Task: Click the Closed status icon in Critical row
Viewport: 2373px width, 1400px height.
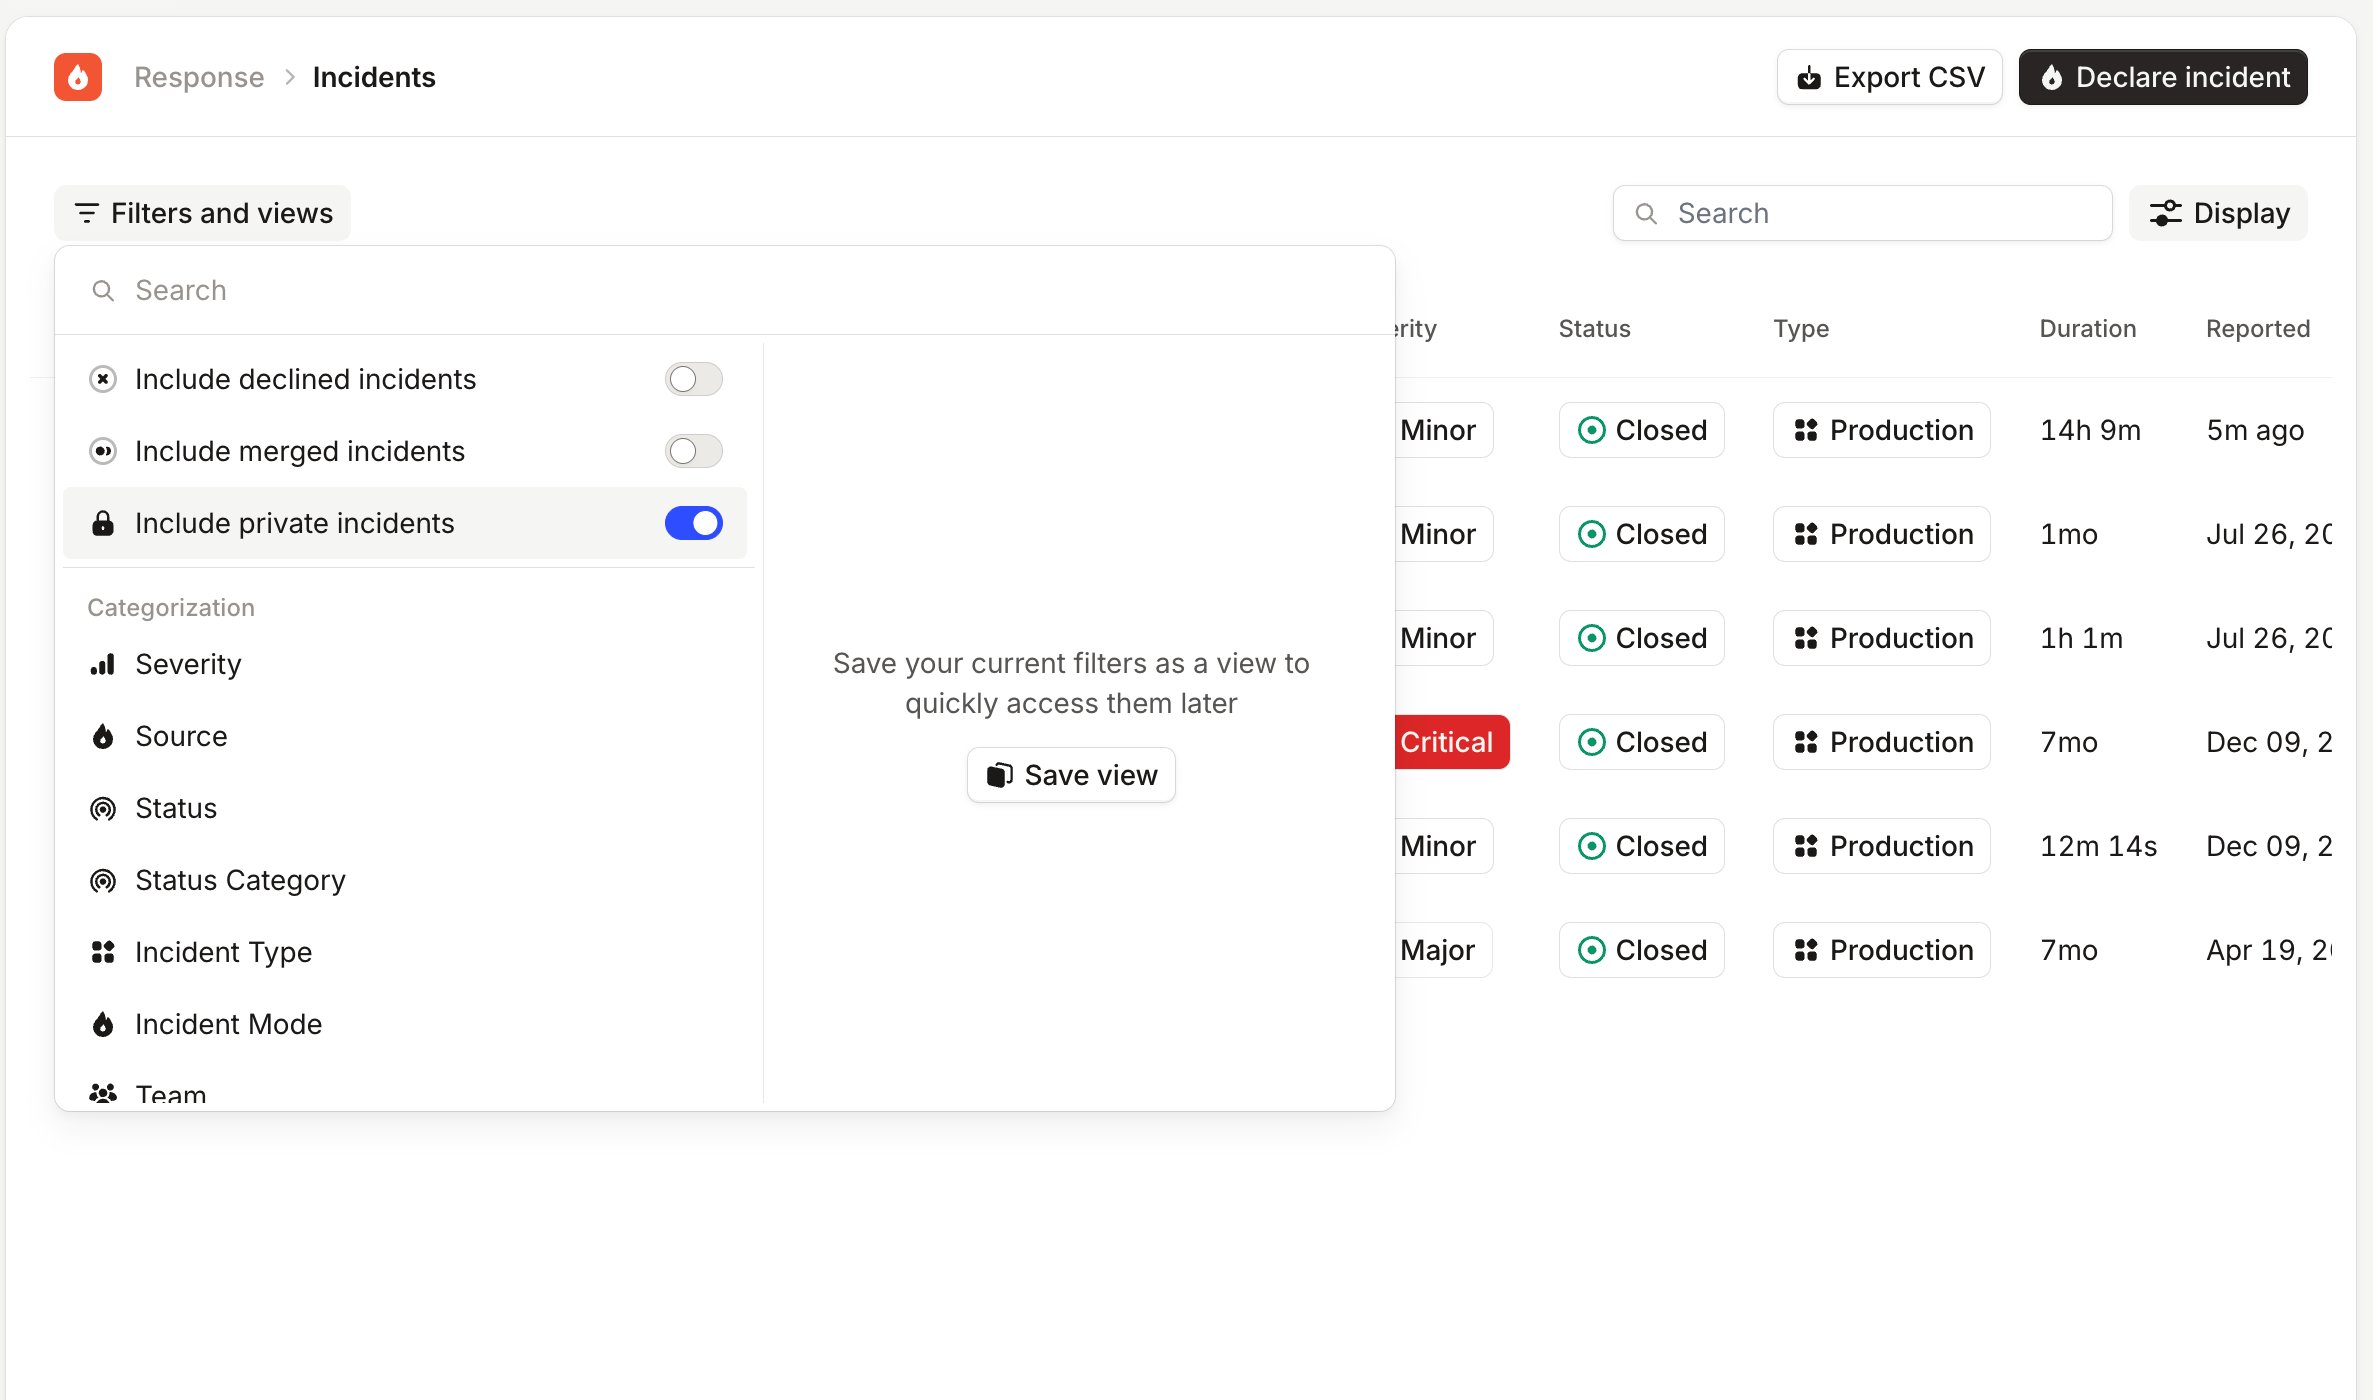Action: click(1591, 742)
